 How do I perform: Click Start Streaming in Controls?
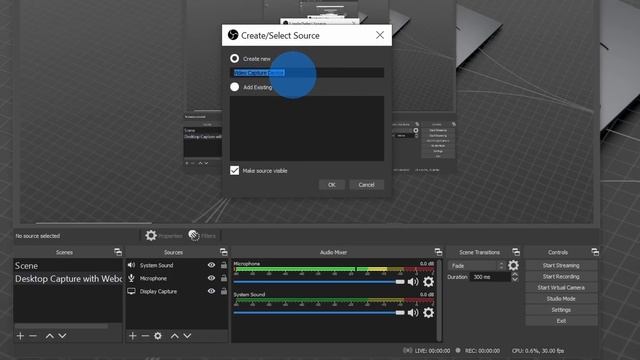click(x=561, y=265)
